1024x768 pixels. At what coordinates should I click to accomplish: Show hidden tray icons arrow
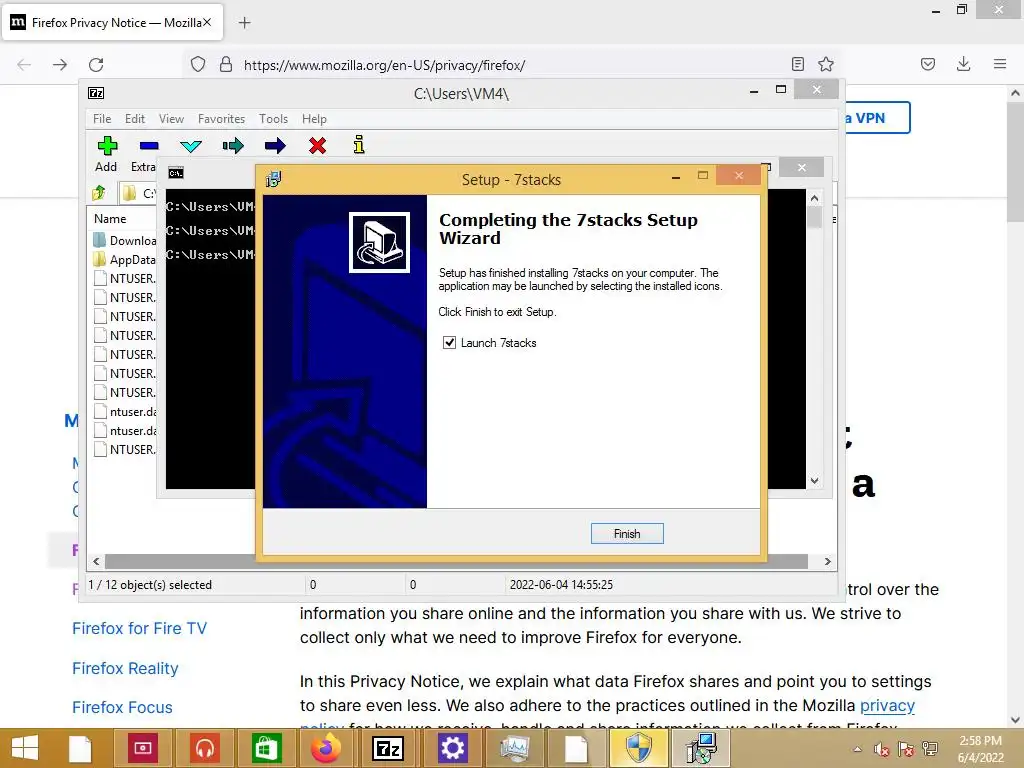(857, 749)
